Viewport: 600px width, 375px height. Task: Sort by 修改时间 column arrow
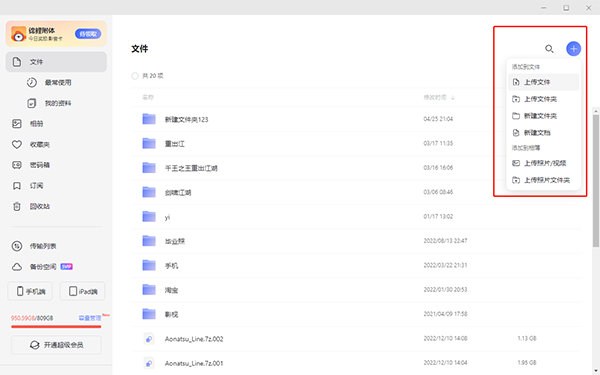(x=453, y=98)
